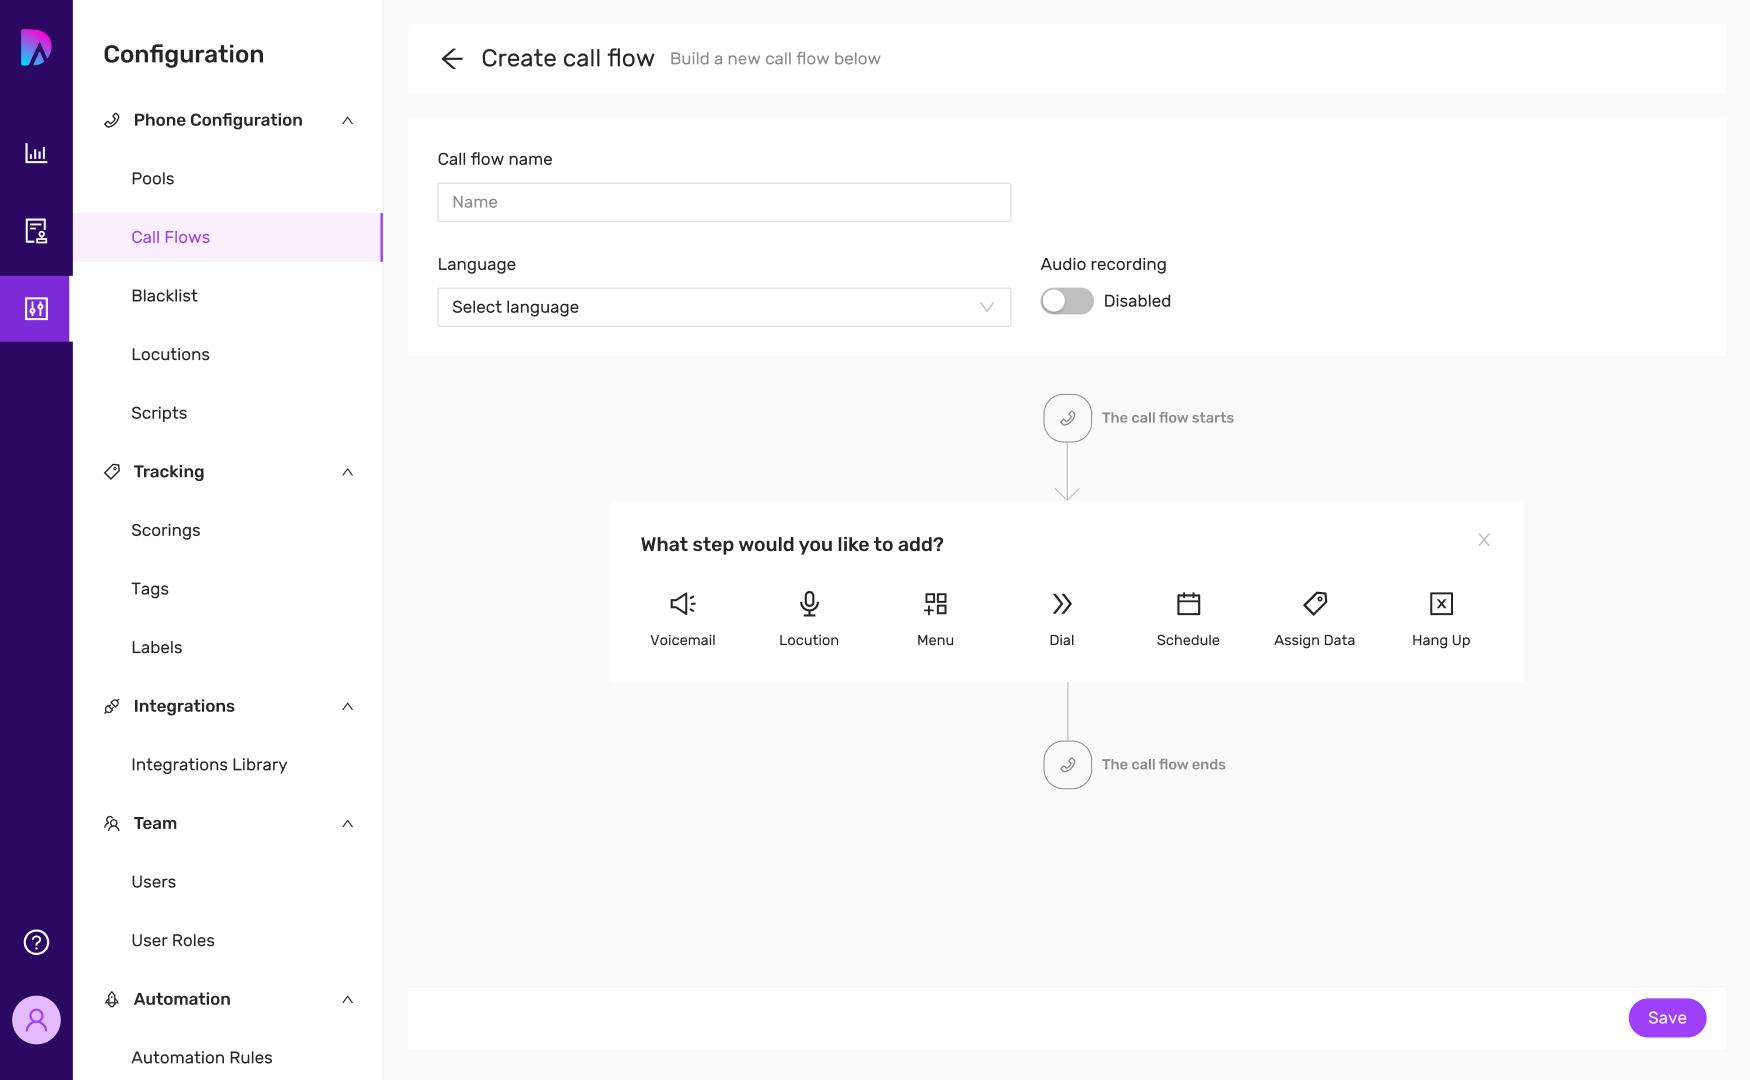Go to the Blacklist page
The height and width of the screenshot is (1080, 1750).
[164, 295]
